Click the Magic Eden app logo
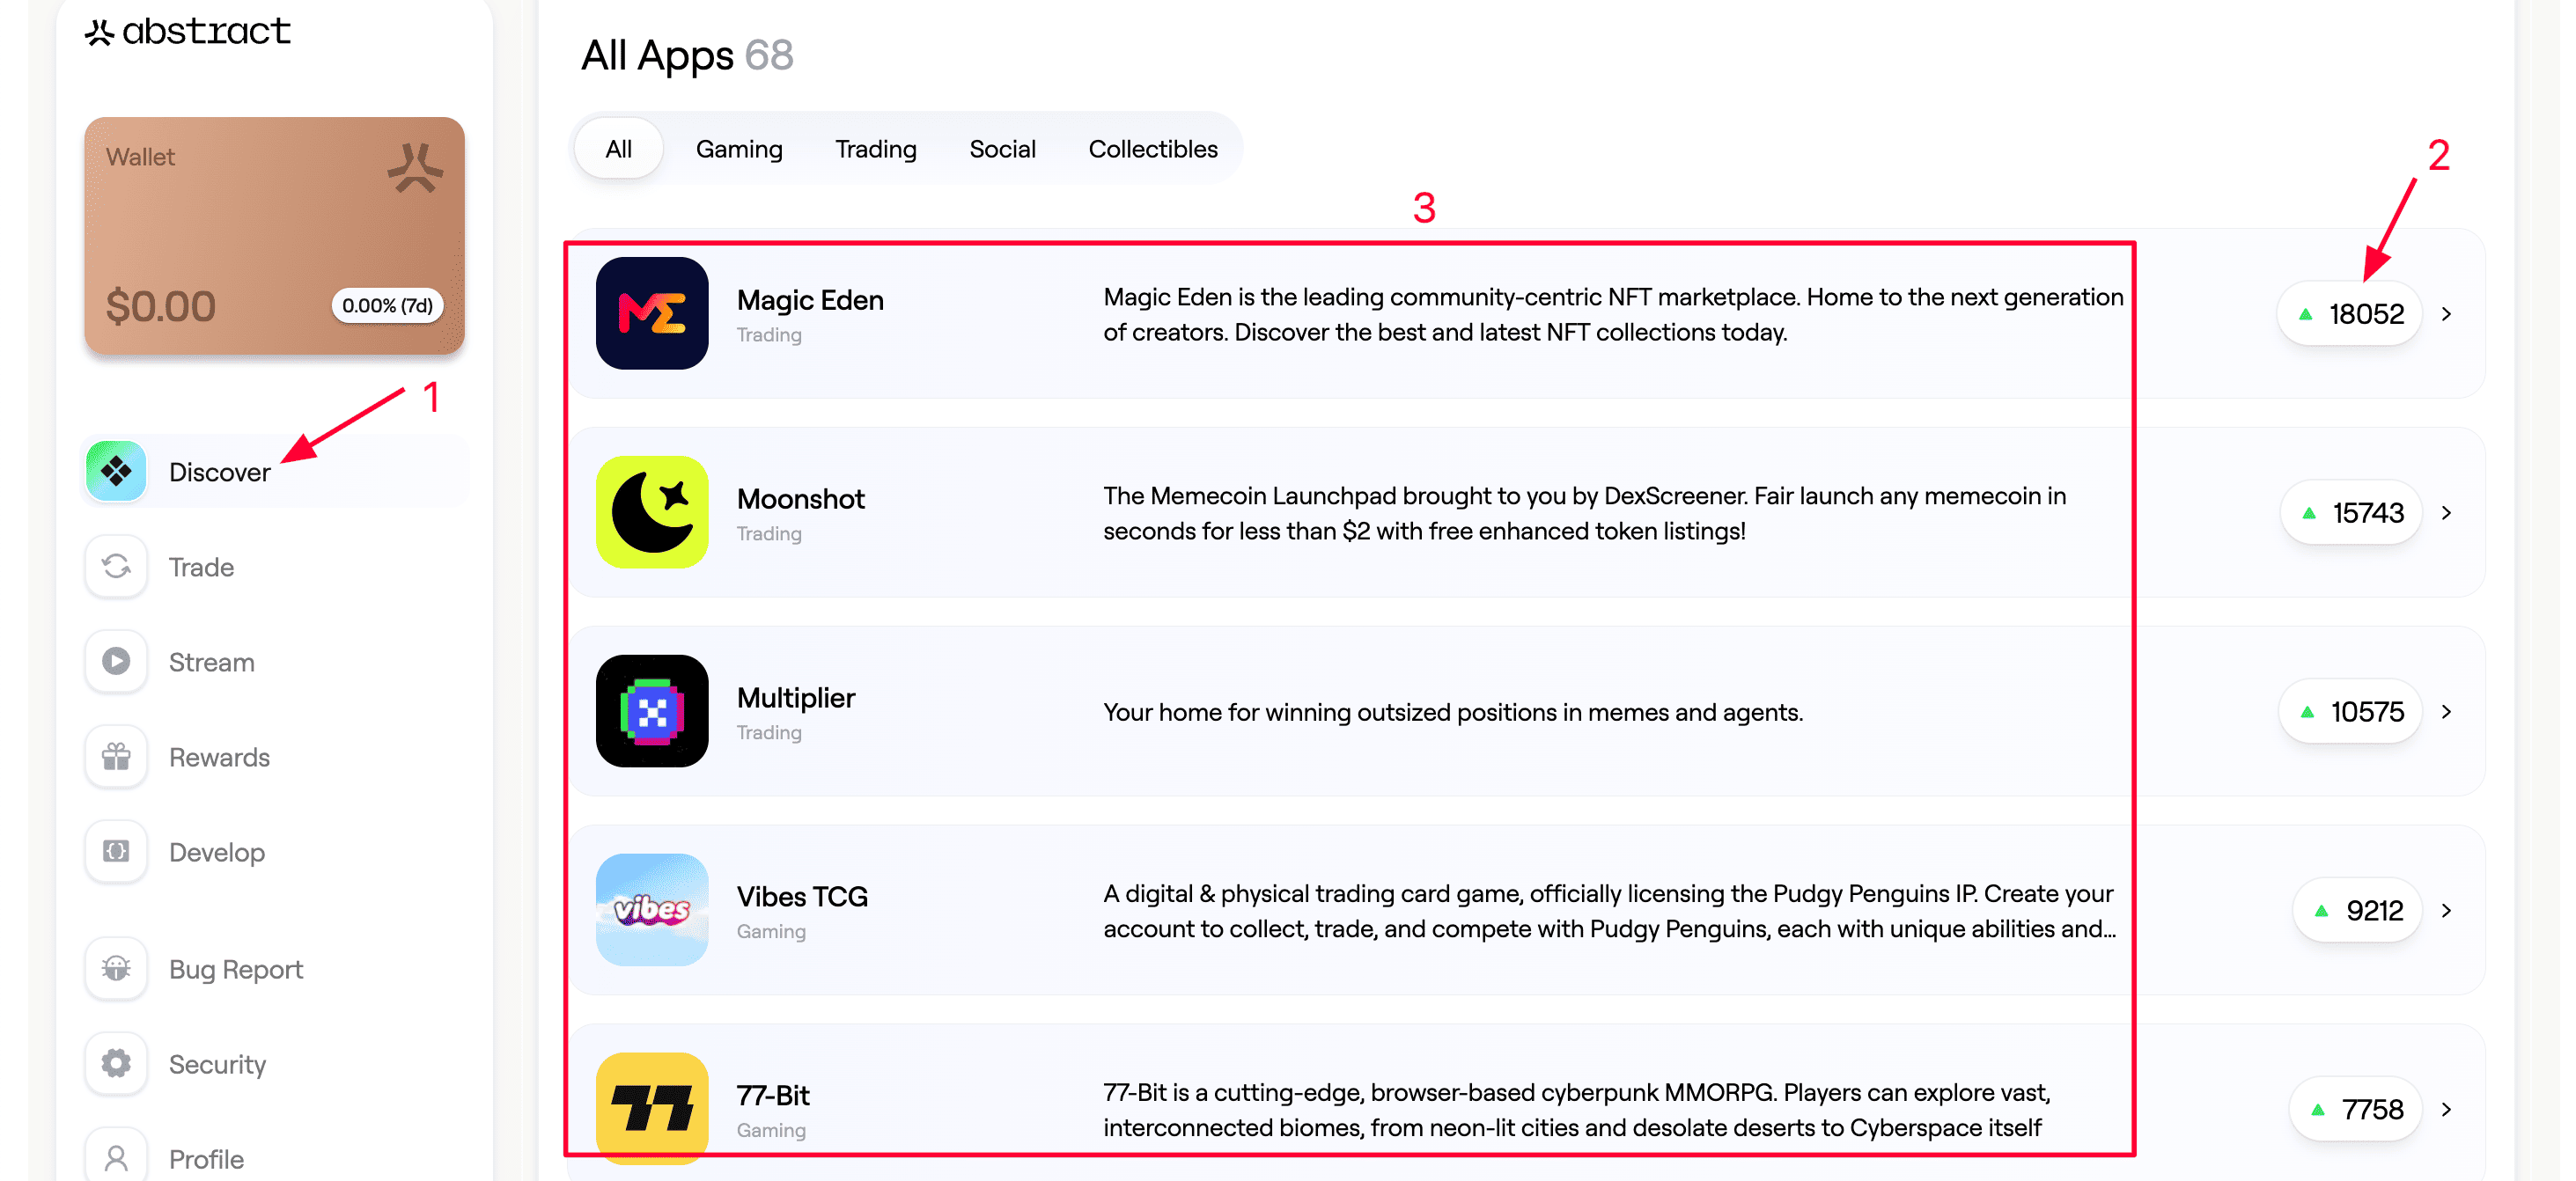 (652, 314)
